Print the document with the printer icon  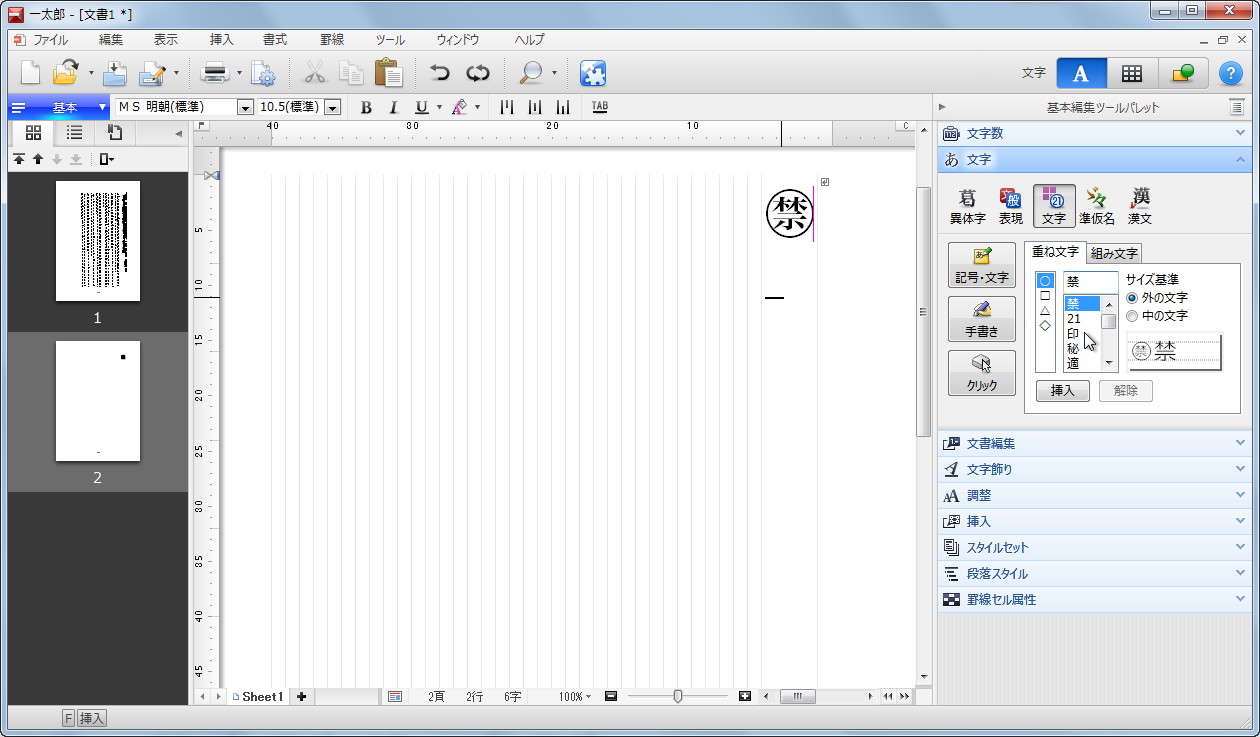[x=215, y=73]
